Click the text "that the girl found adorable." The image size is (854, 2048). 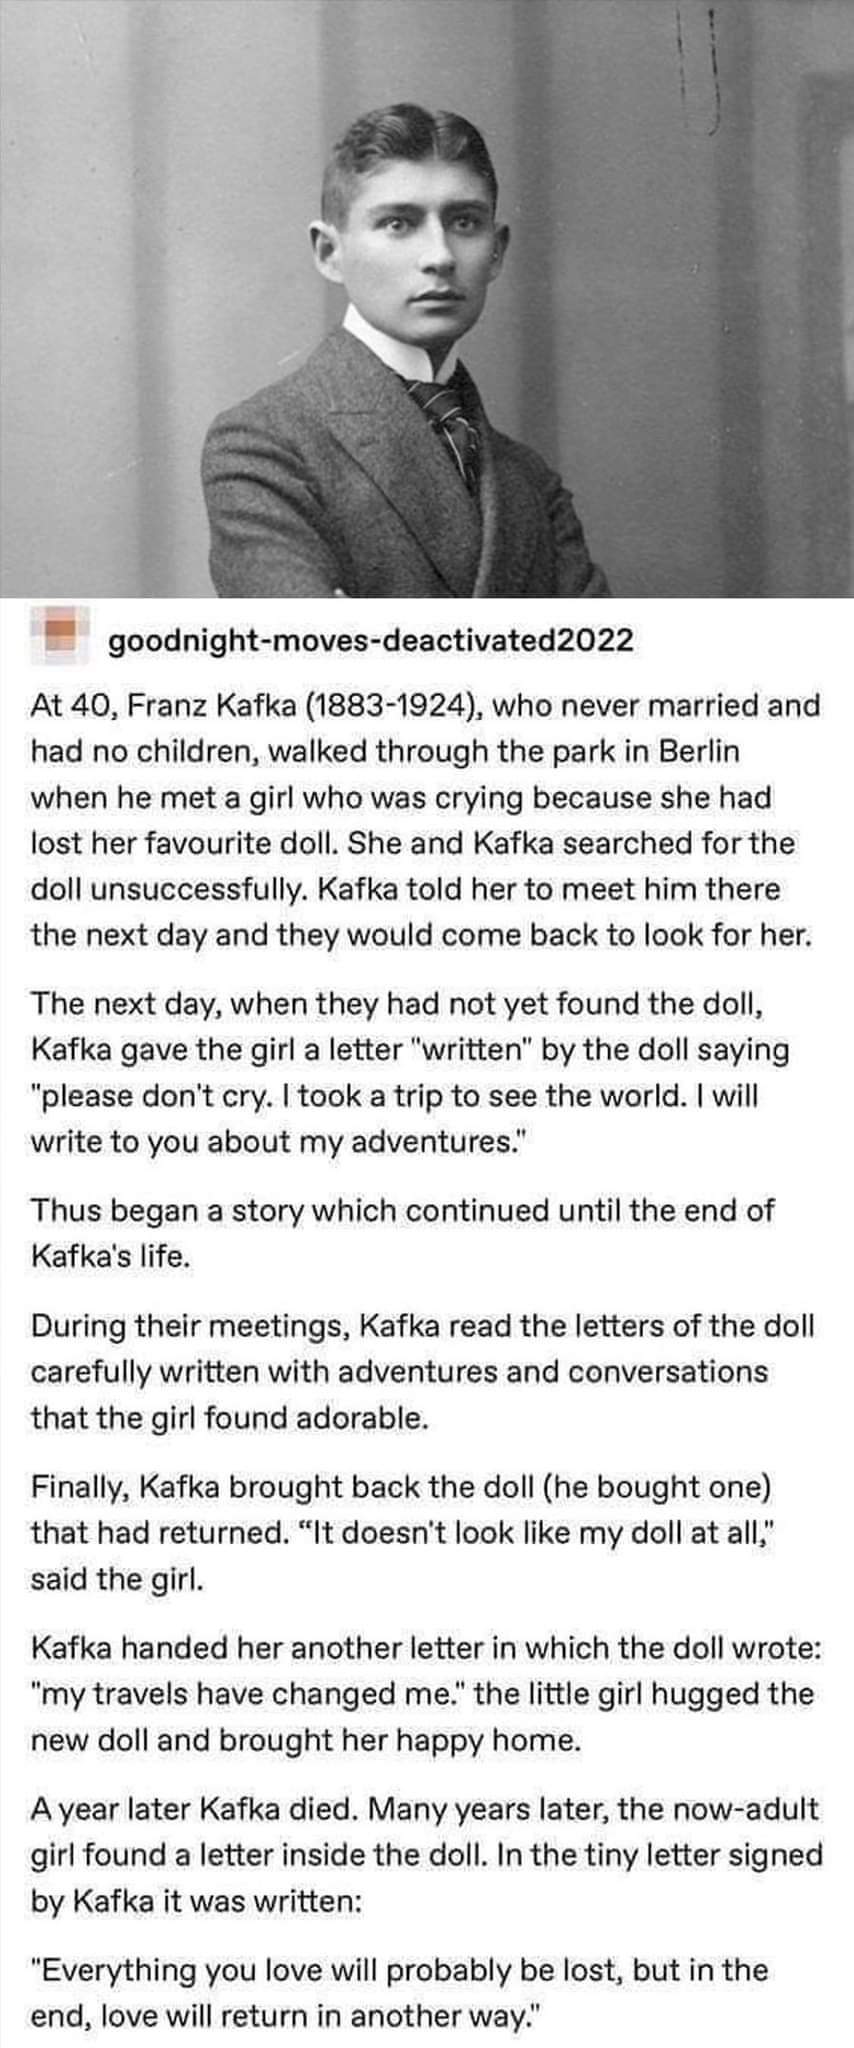click(230, 1418)
